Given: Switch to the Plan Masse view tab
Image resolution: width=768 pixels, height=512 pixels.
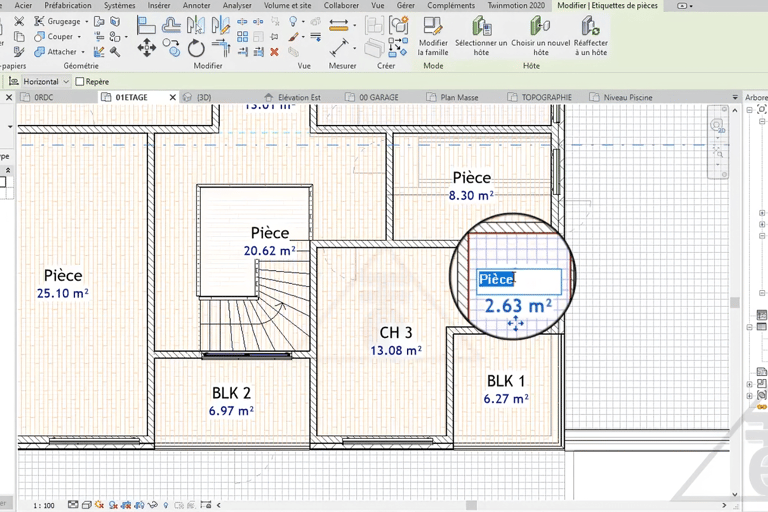Looking at the screenshot, I should point(459,98).
